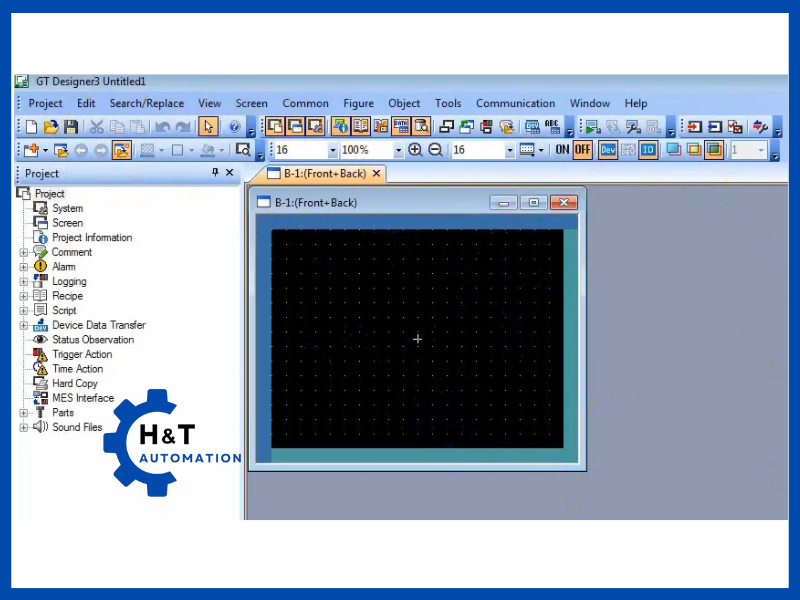Click the Save project icon
The height and width of the screenshot is (600, 800).
[x=71, y=127]
